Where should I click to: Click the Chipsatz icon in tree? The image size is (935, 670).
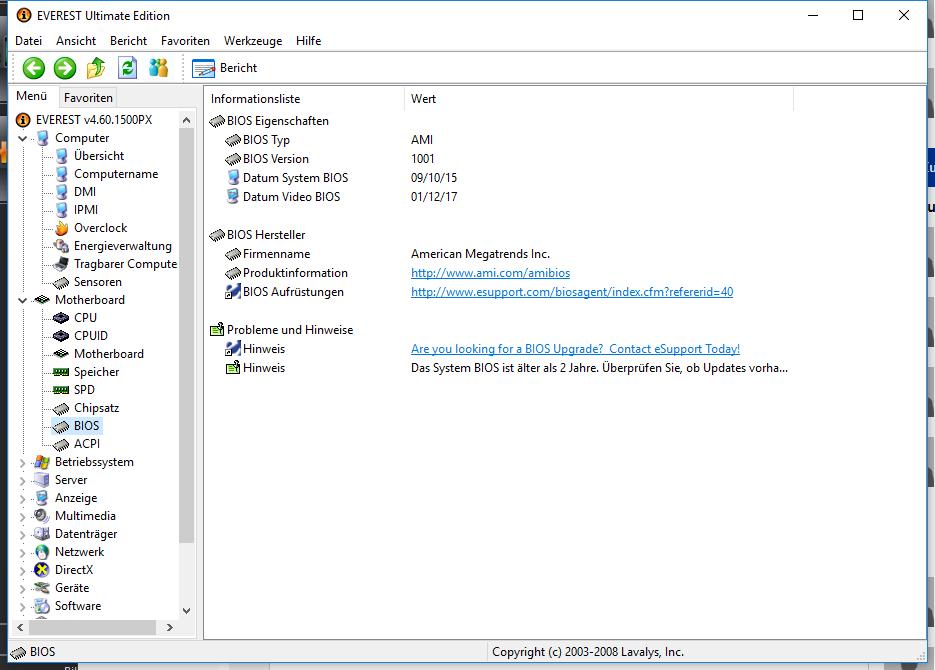coord(61,409)
